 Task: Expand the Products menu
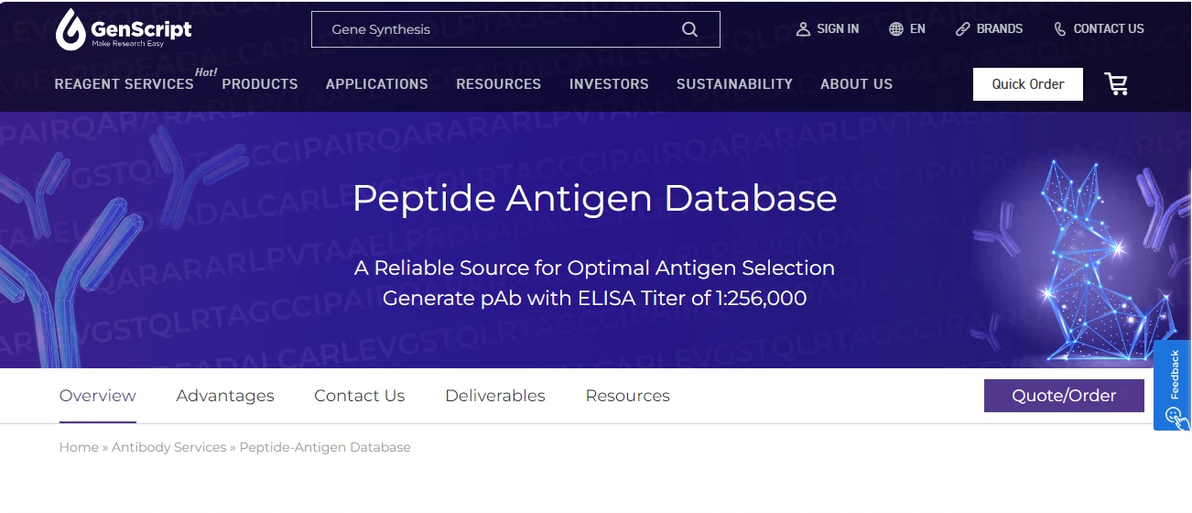coord(260,84)
